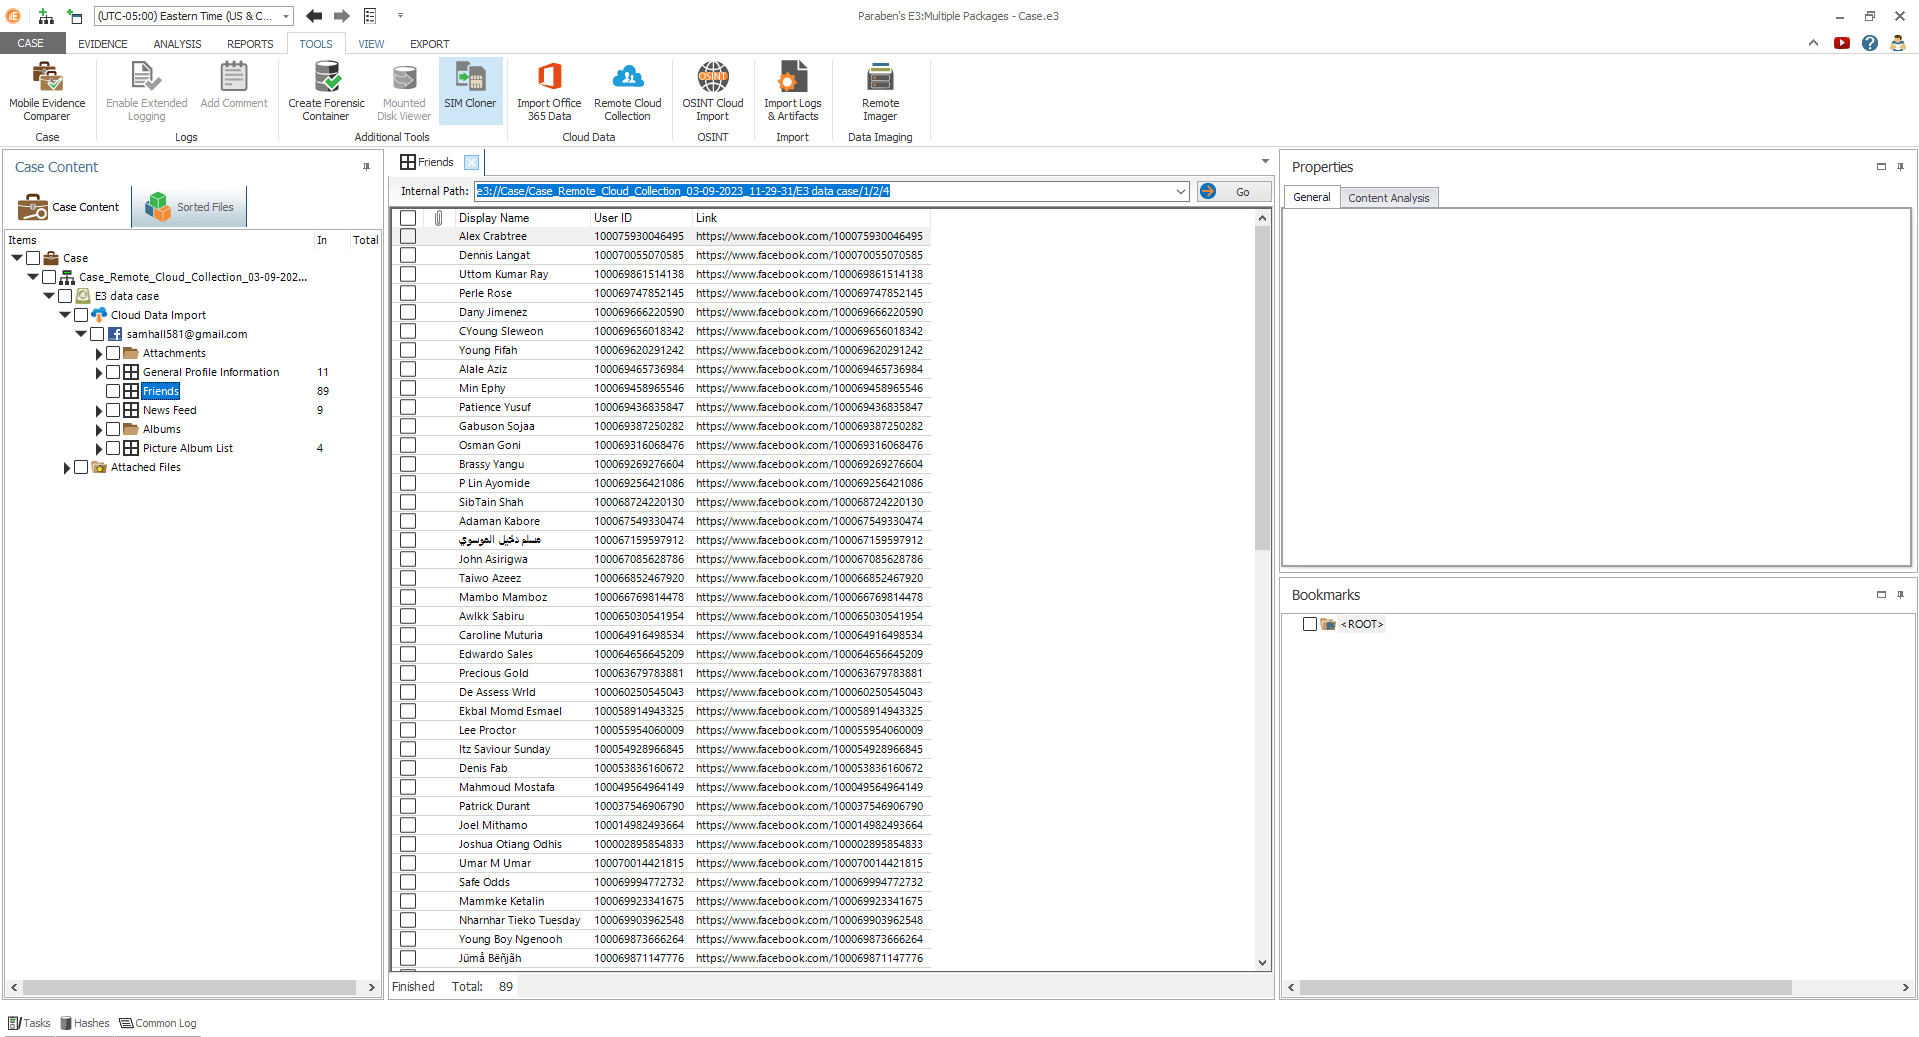Select samhall581@gmail.com account in tree

click(186, 334)
